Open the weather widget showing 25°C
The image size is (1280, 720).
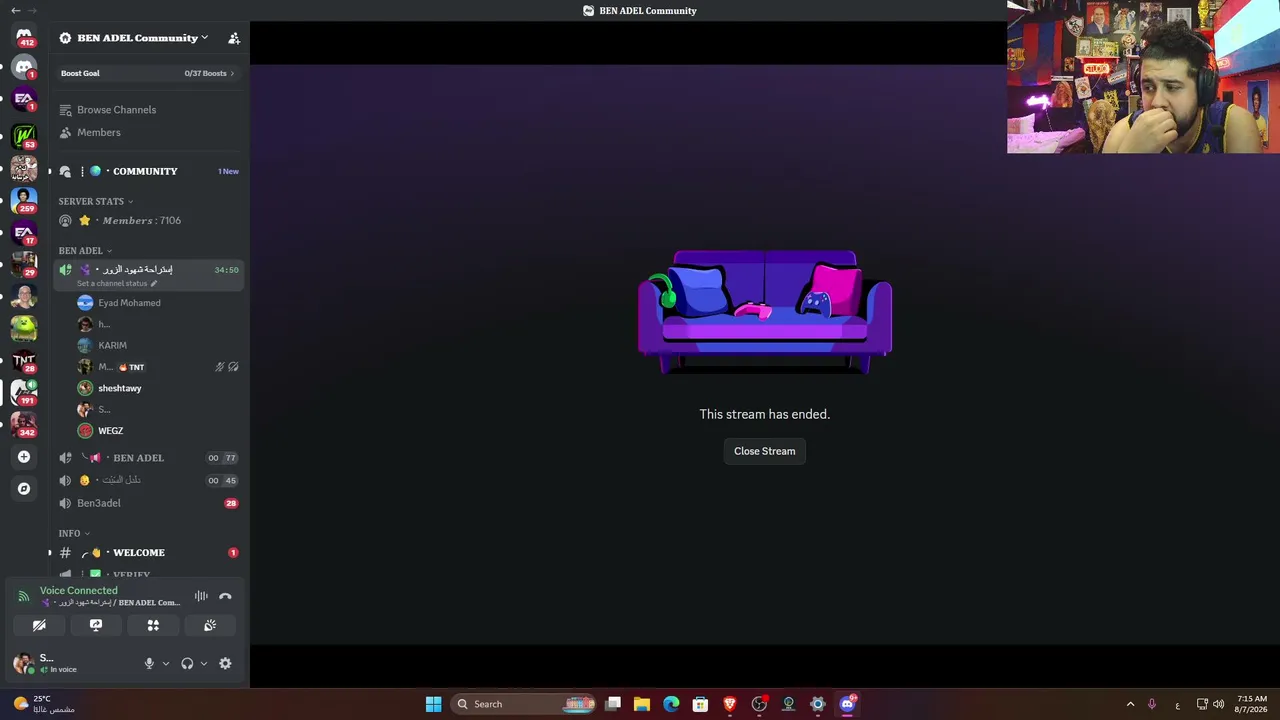coord(42,704)
